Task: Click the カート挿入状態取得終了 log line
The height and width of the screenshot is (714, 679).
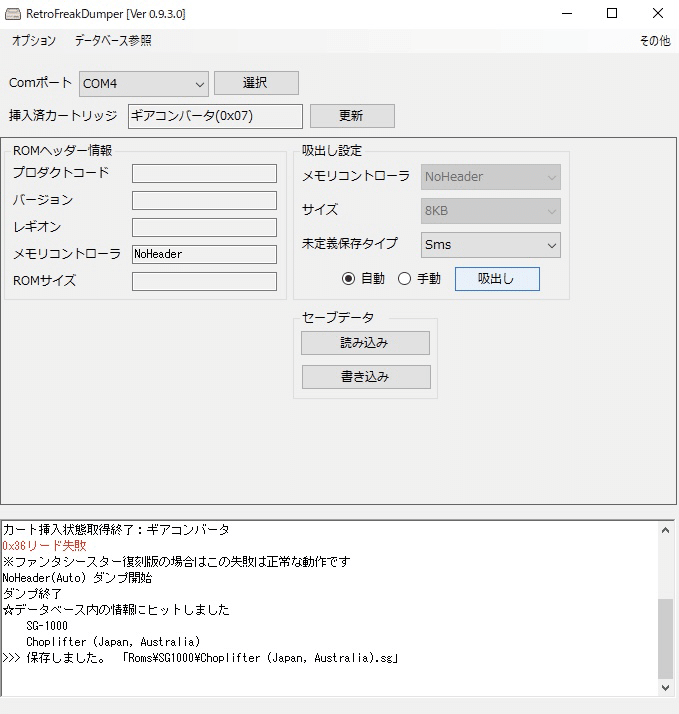Action: tap(116, 530)
